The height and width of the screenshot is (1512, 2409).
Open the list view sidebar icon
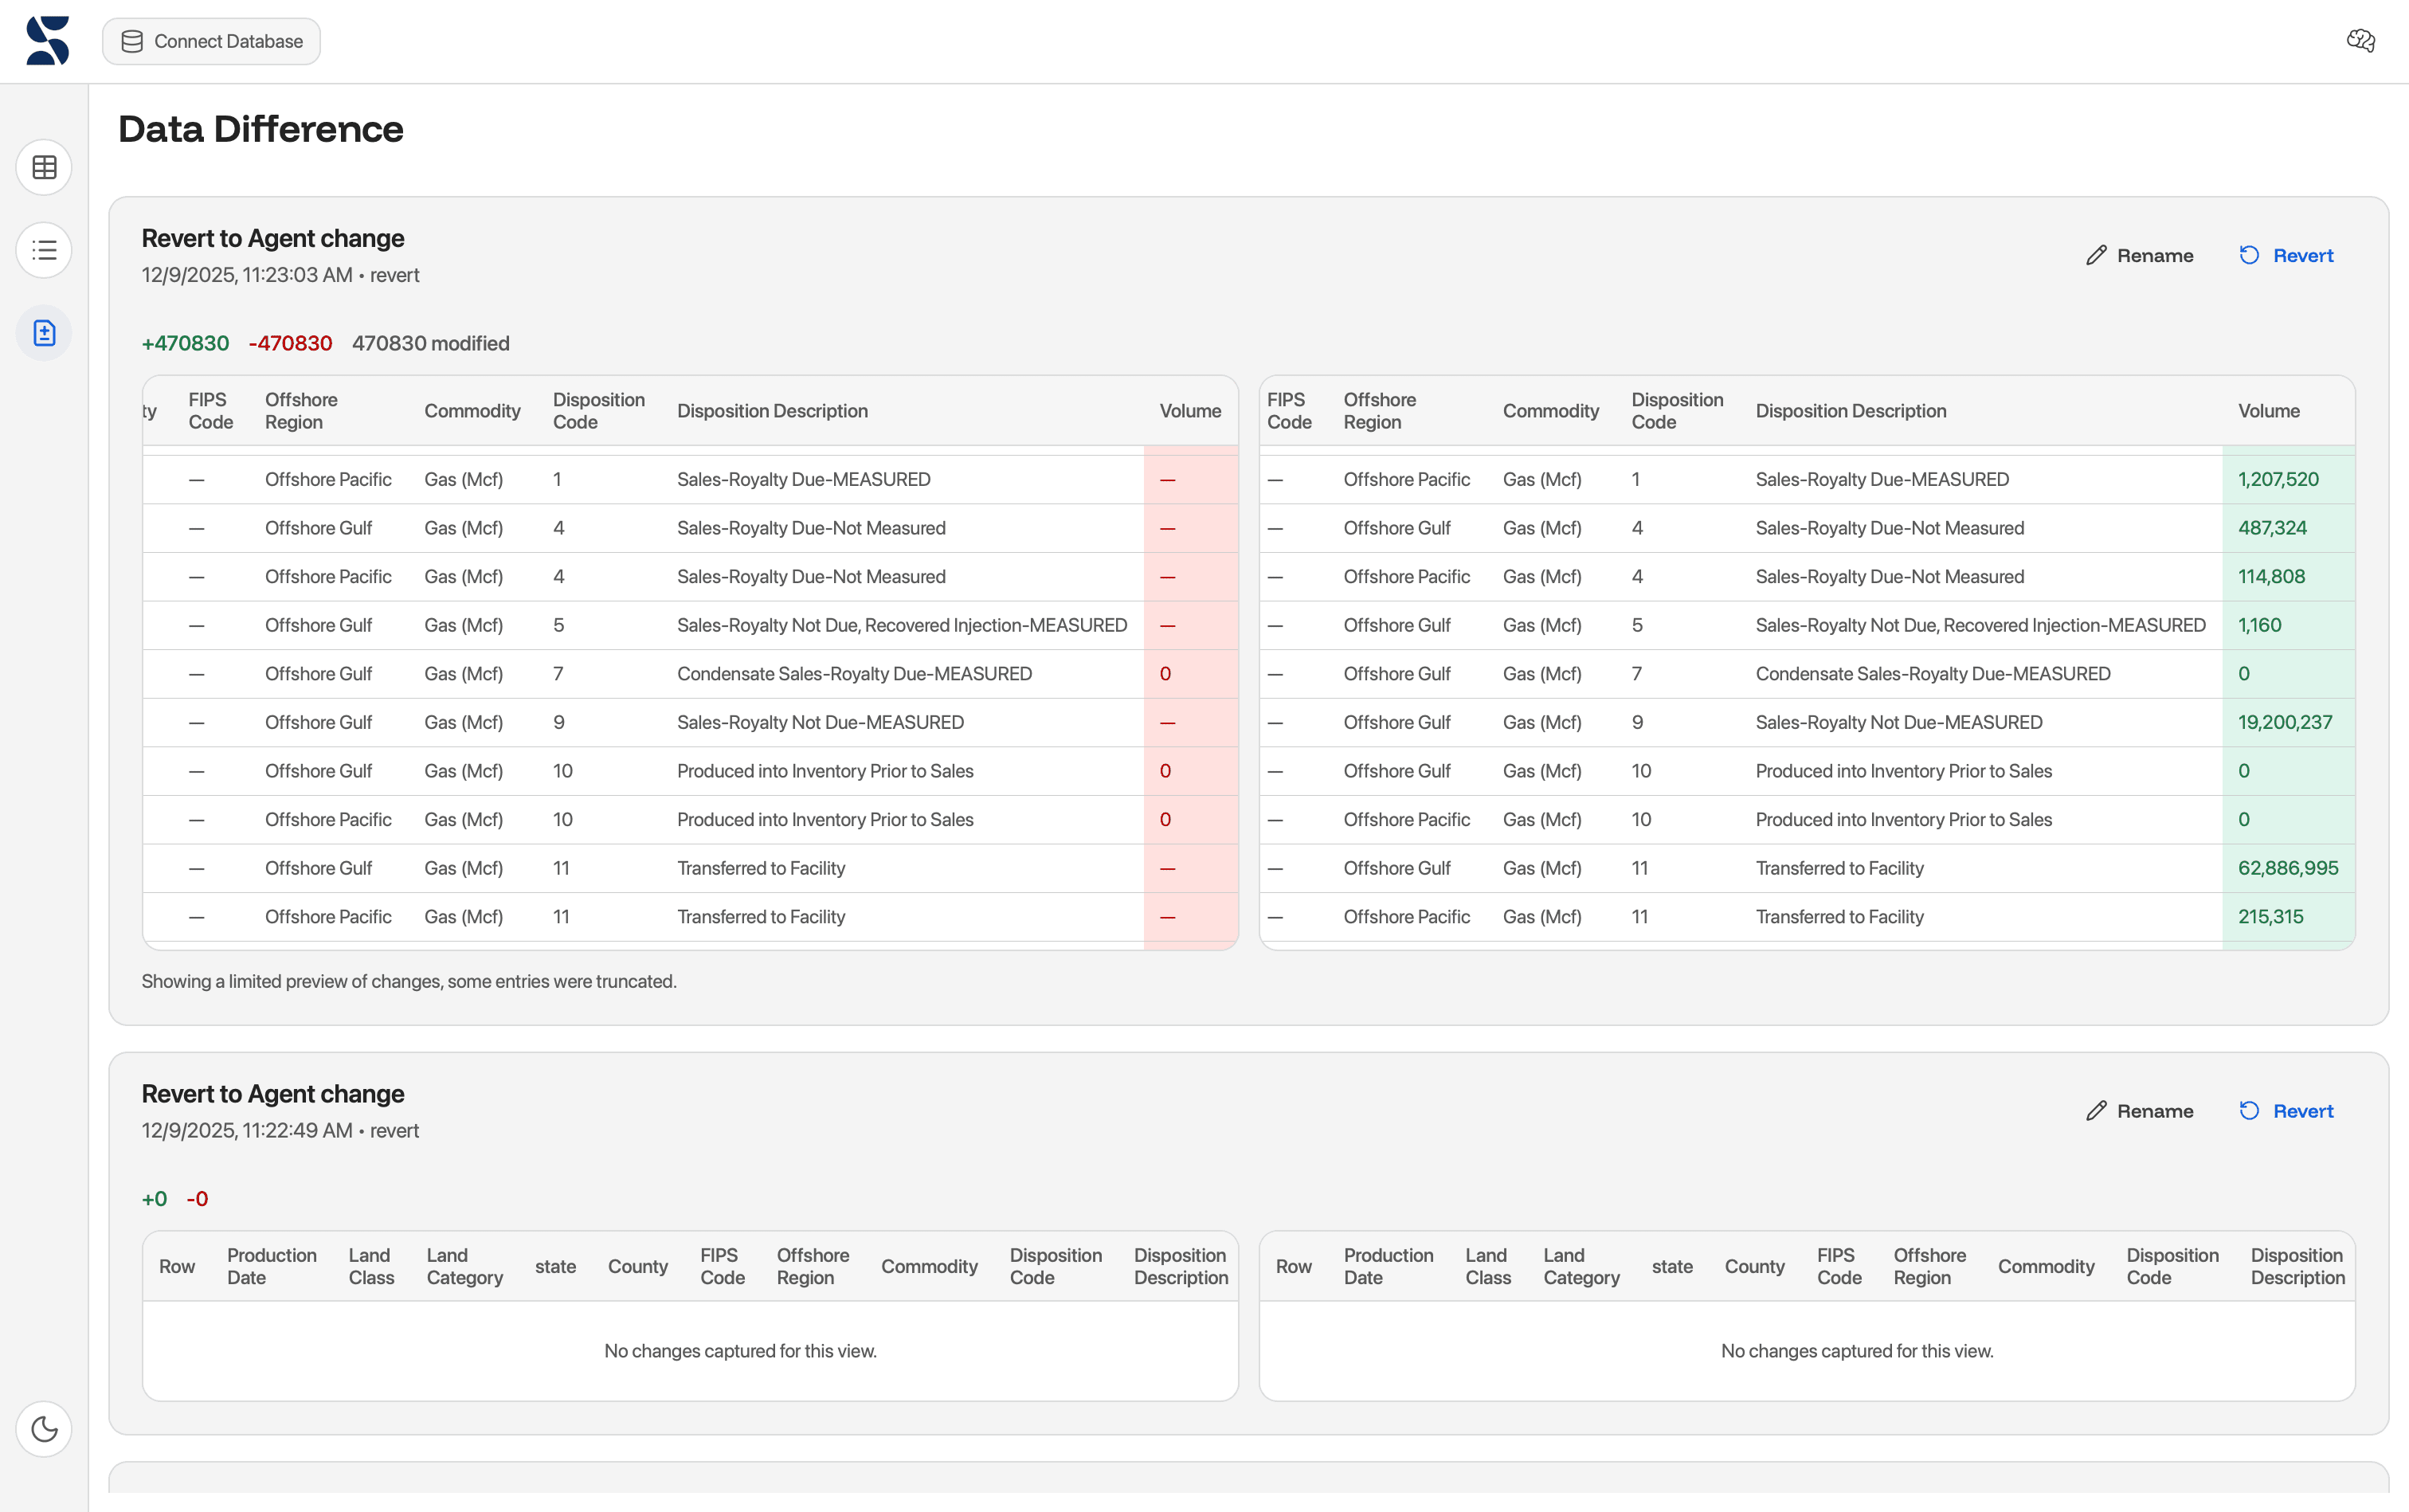point(44,250)
